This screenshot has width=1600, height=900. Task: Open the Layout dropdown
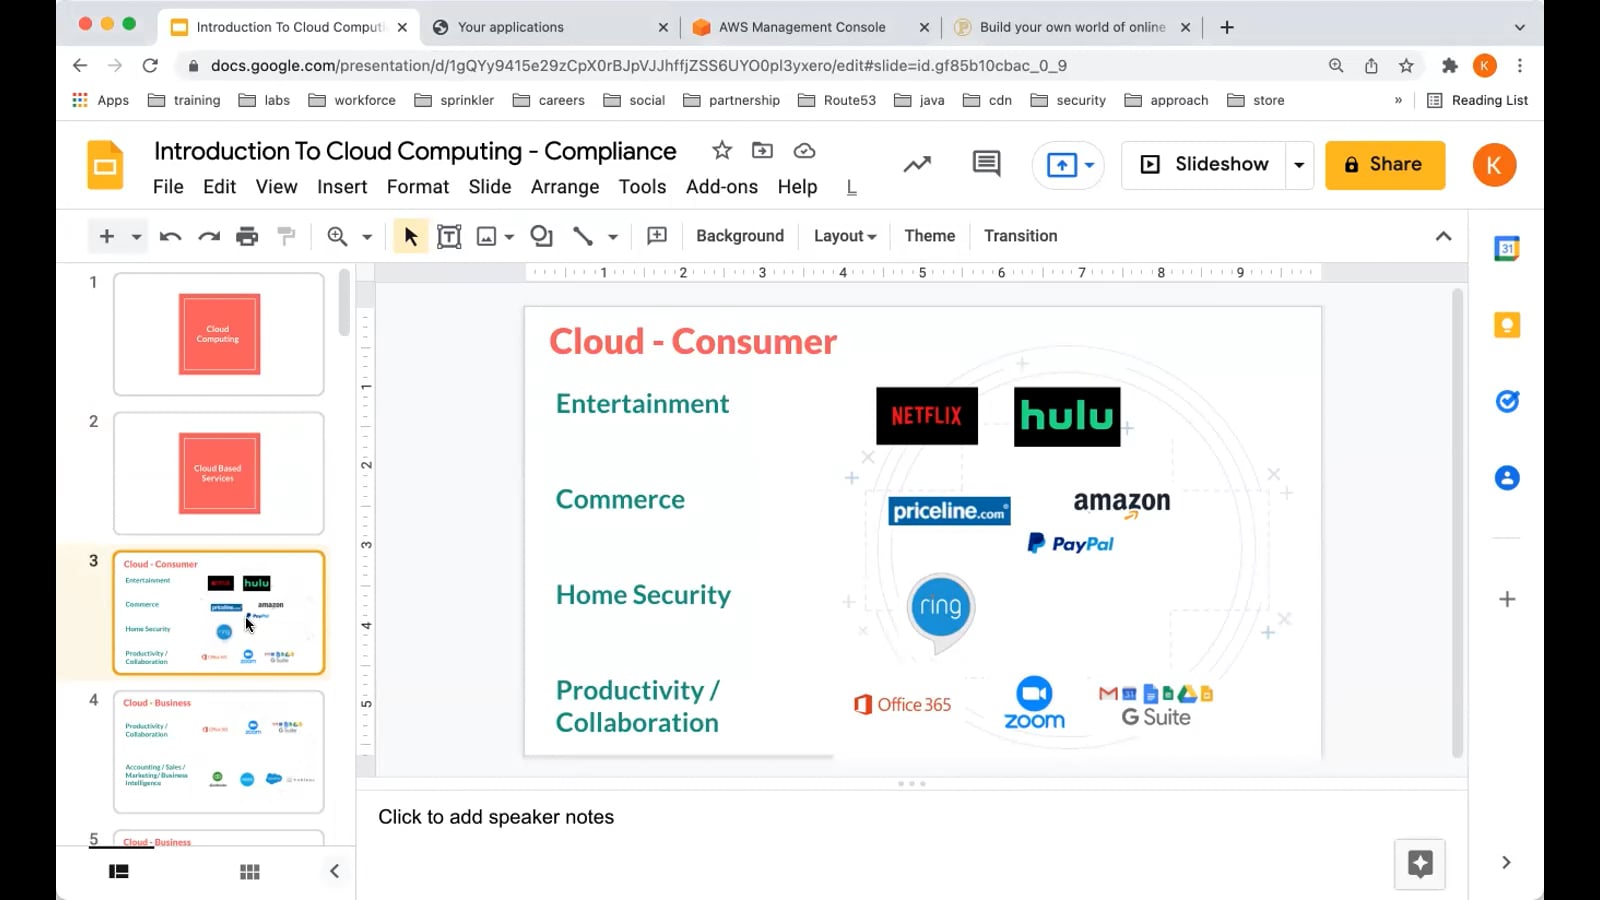click(x=845, y=236)
